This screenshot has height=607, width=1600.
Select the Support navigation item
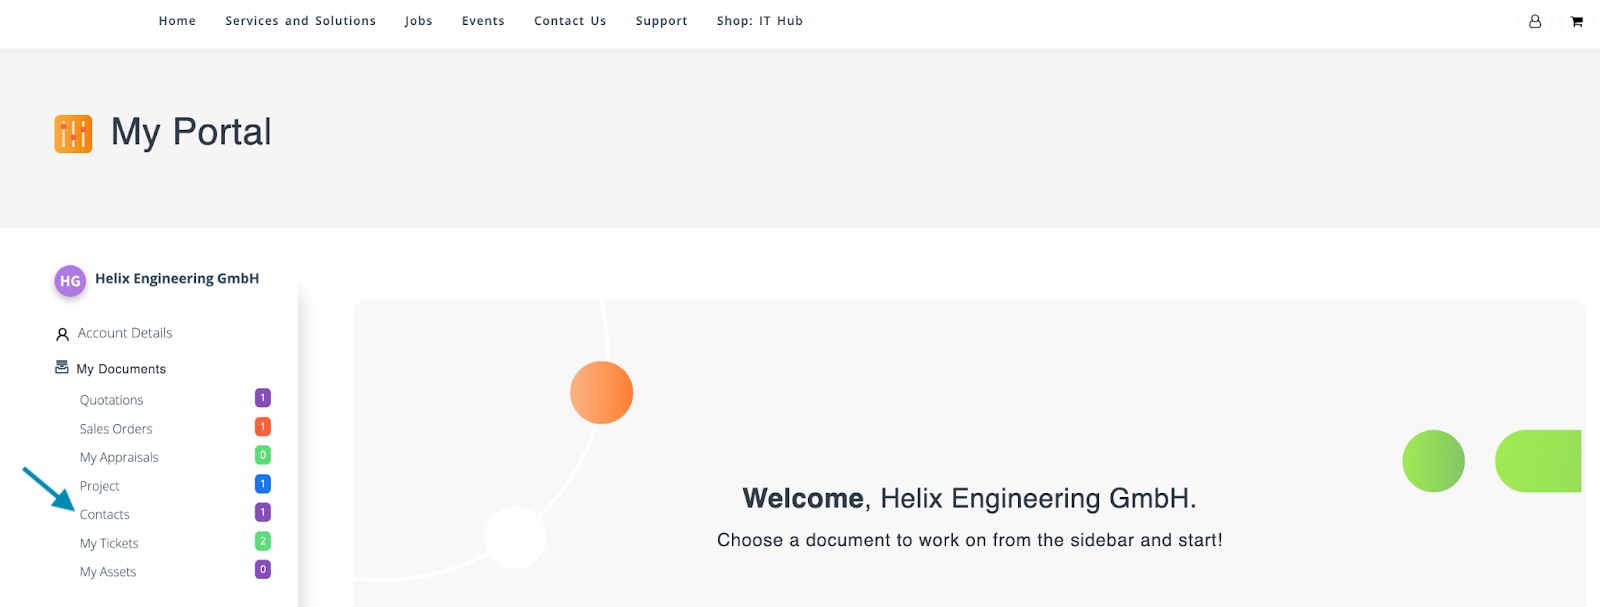[x=661, y=21]
